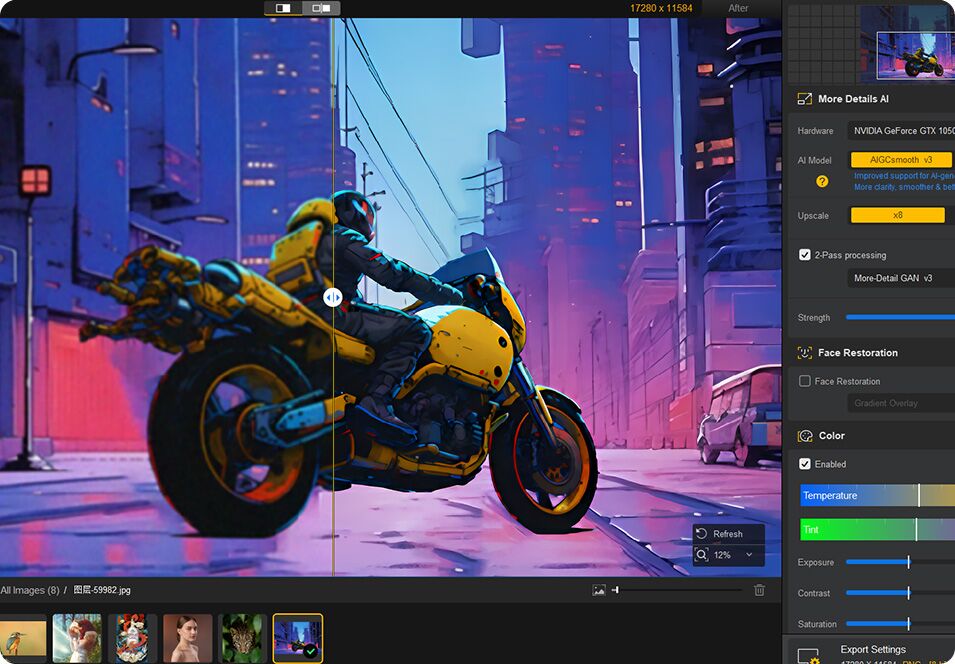Image resolution: width=955 pixels, height=664 pixels.
Task: Click the split-view comparison handle on the image
Action: [333, 297]
